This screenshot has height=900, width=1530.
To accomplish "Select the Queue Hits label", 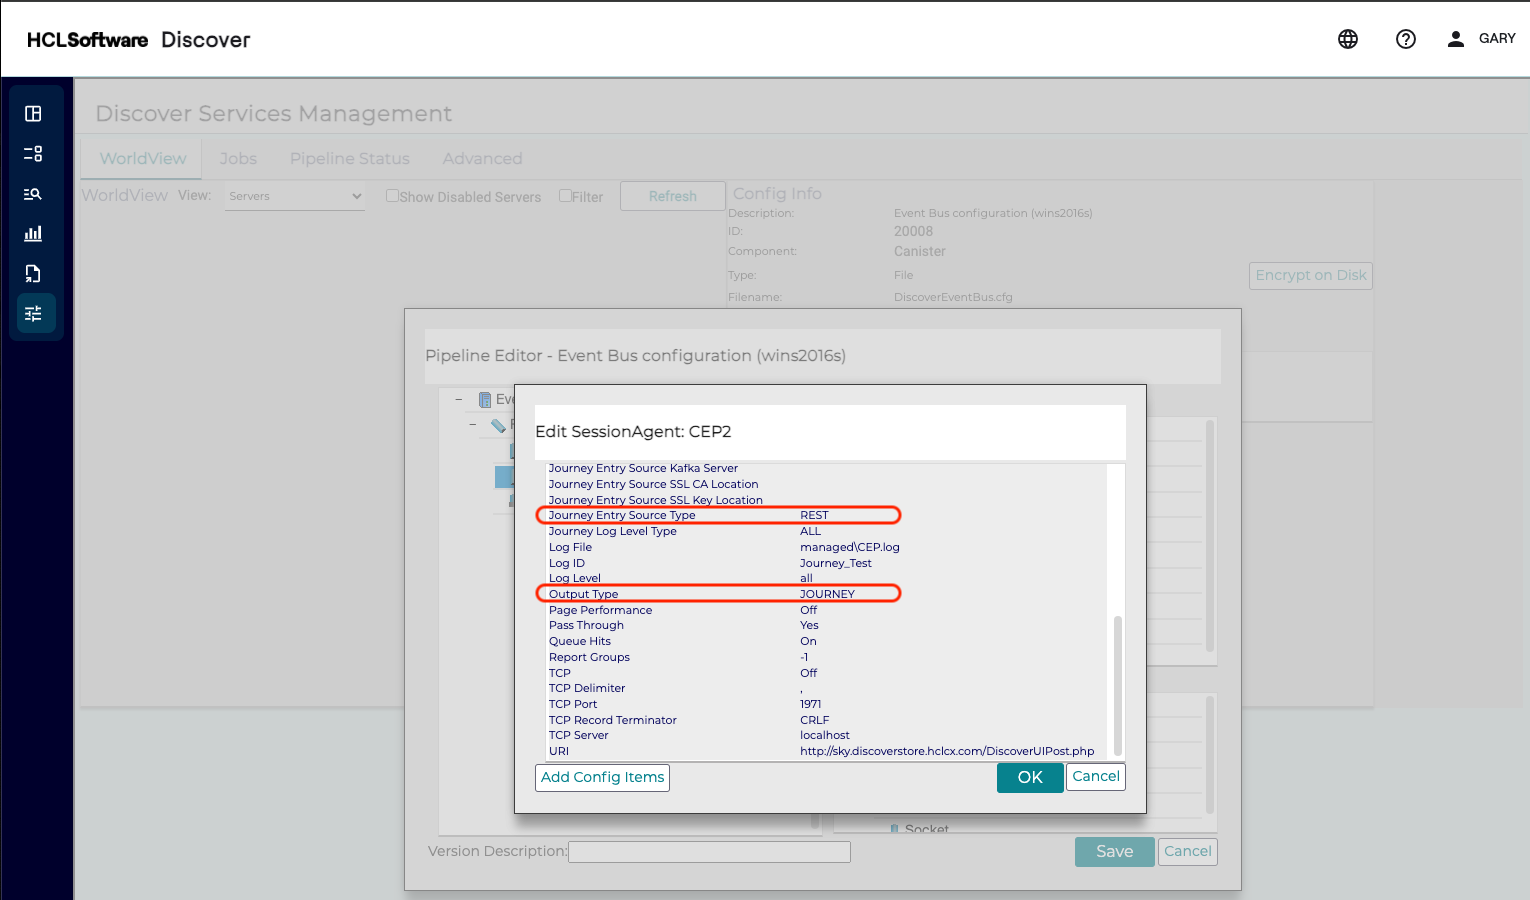I will click(580, 641).
